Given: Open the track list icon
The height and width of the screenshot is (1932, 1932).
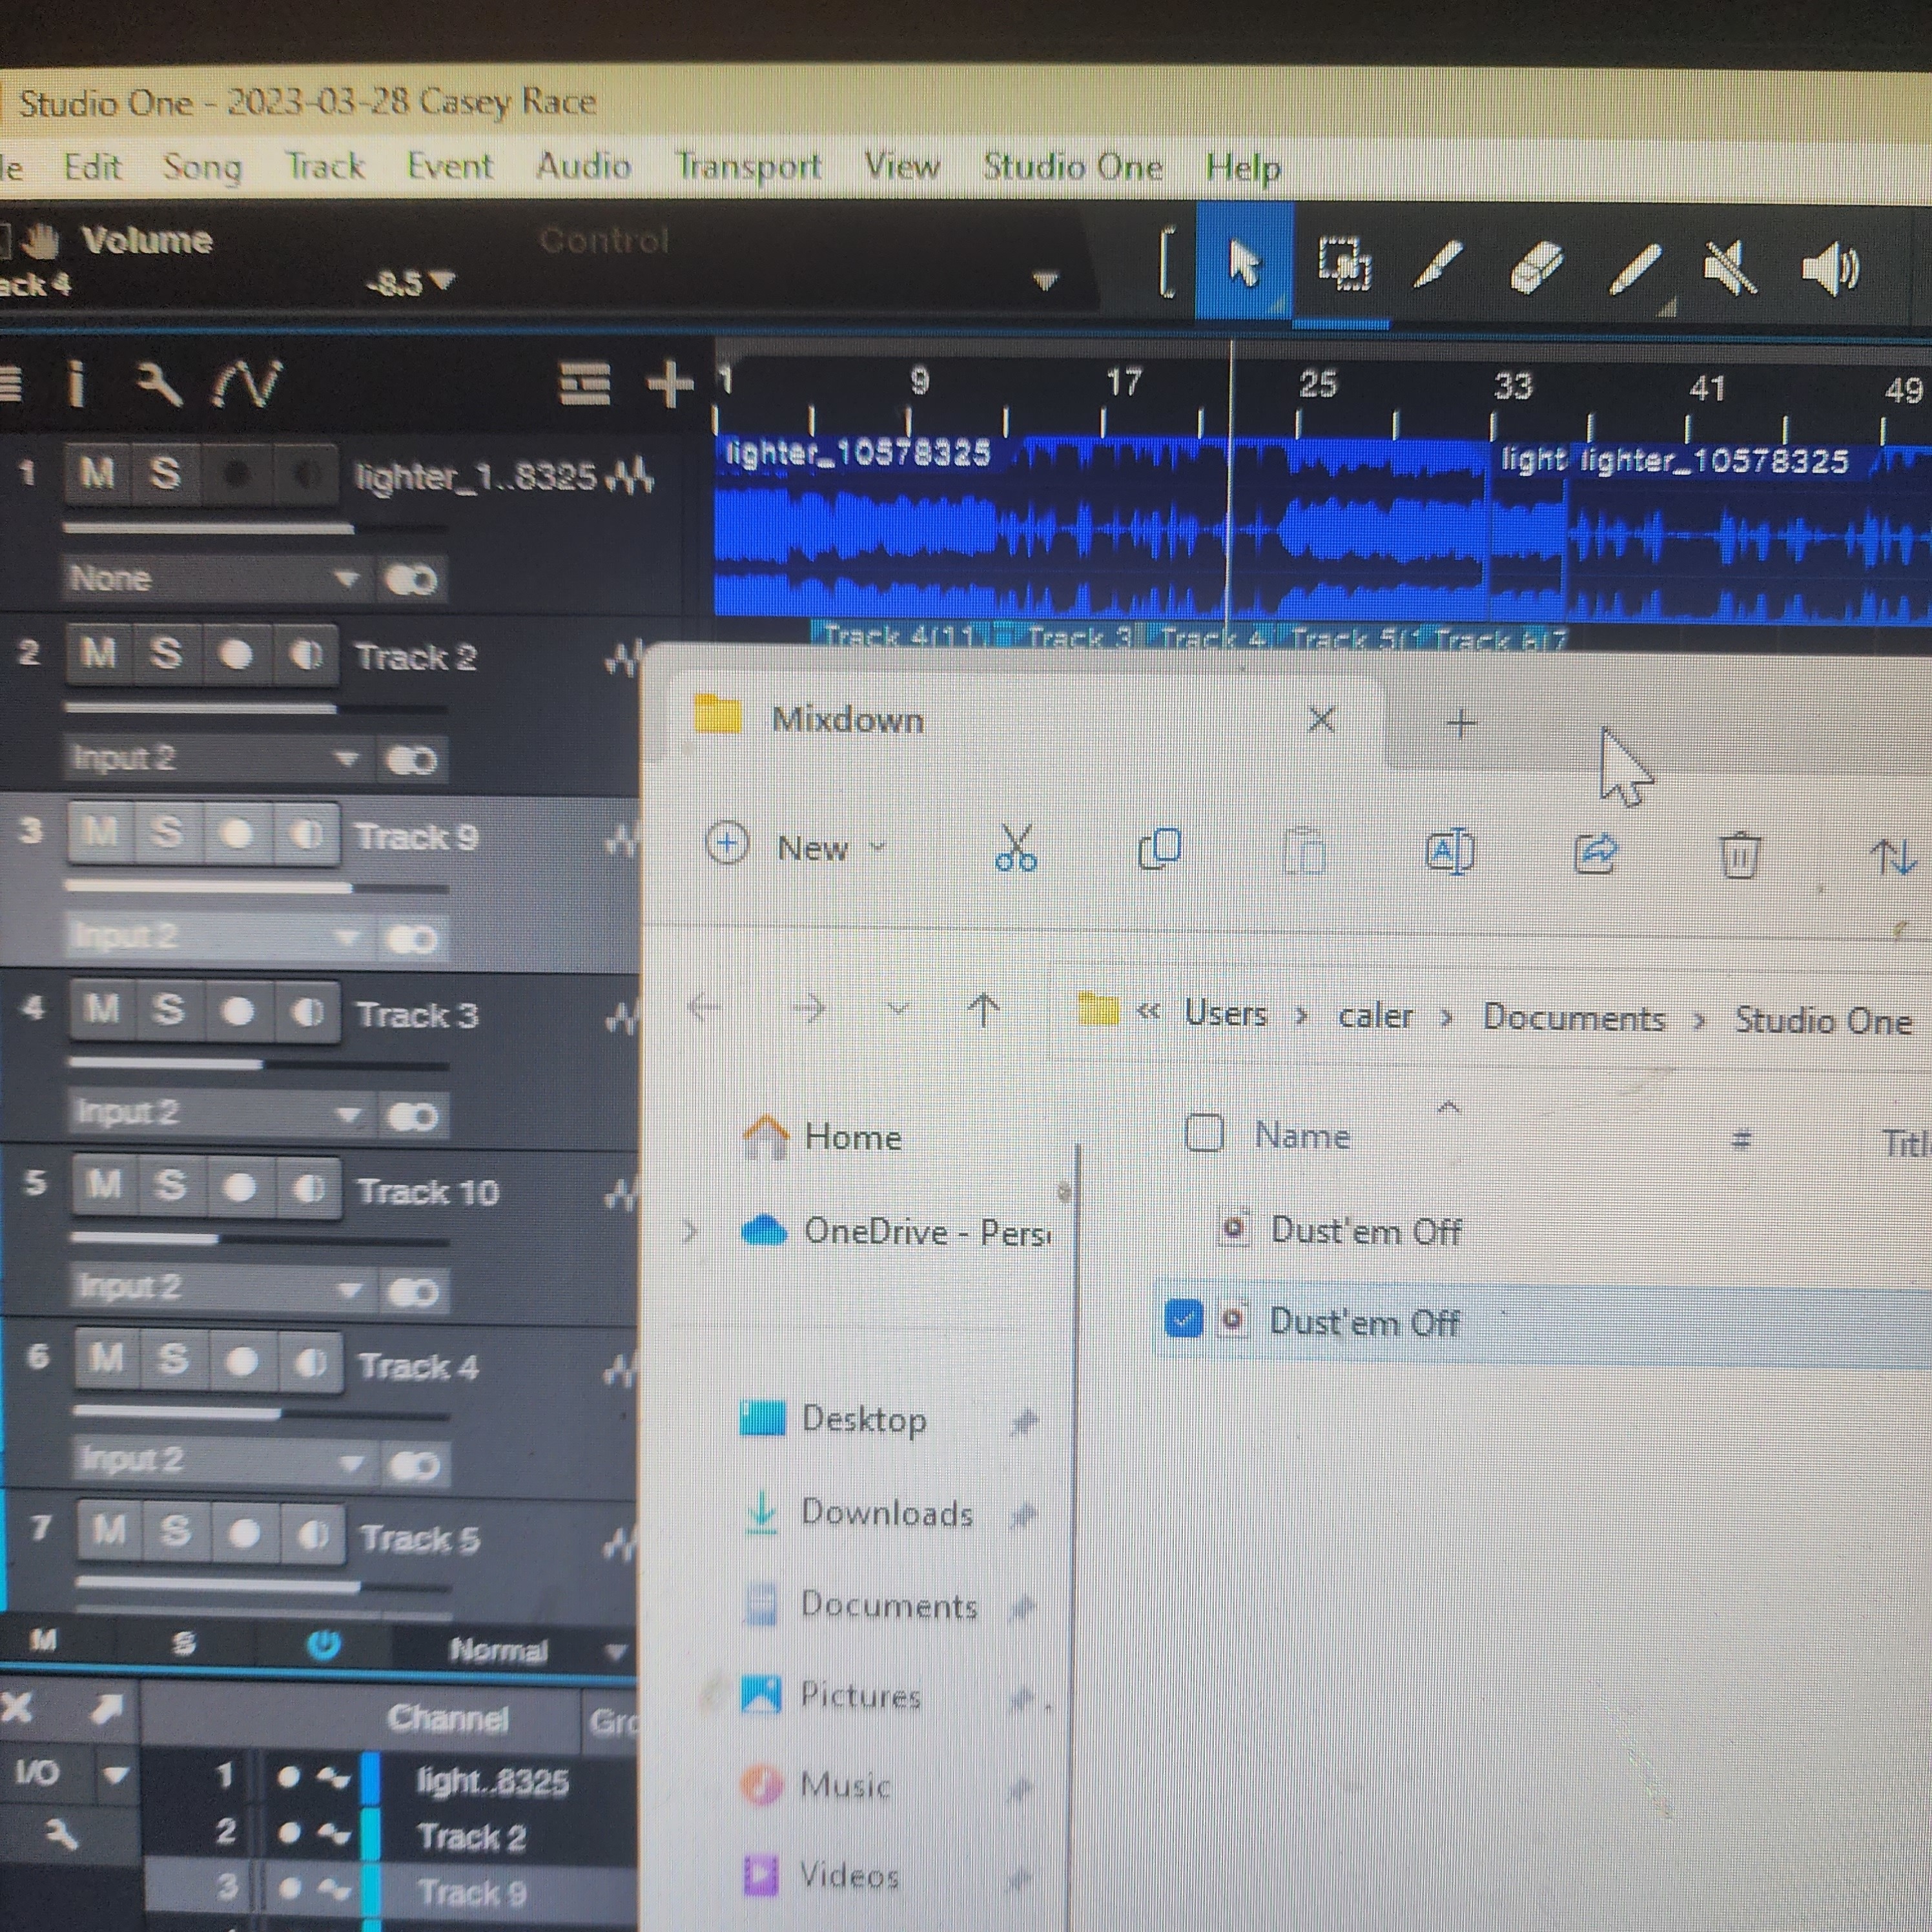Looking at the screenshot, I should pos(584,384).
